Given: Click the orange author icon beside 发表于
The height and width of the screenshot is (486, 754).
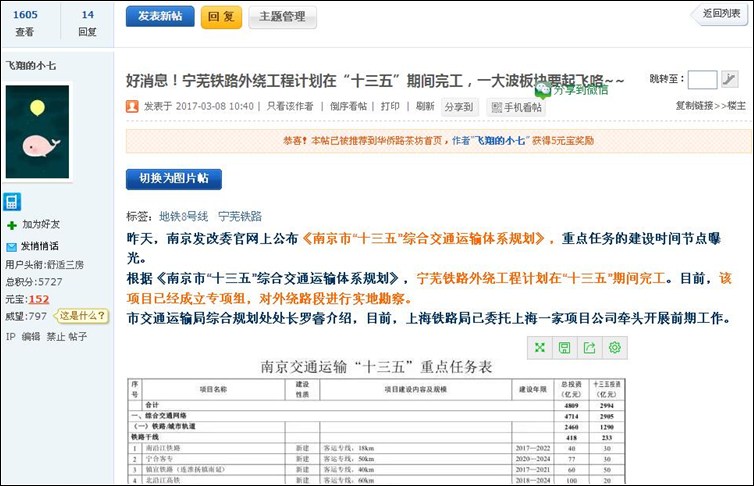Looking at the screenshot, I should [132, 106].
